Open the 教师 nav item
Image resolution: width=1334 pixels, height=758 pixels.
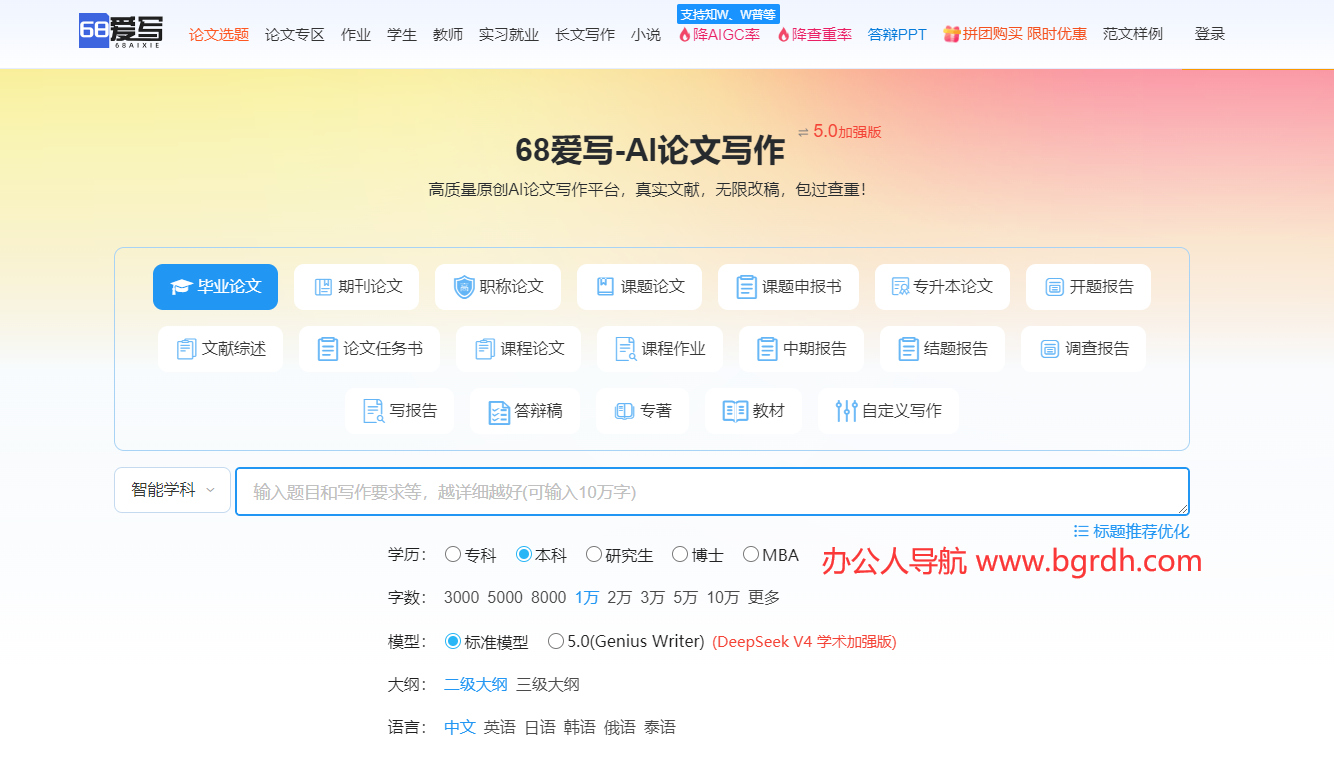coord(448,34)
